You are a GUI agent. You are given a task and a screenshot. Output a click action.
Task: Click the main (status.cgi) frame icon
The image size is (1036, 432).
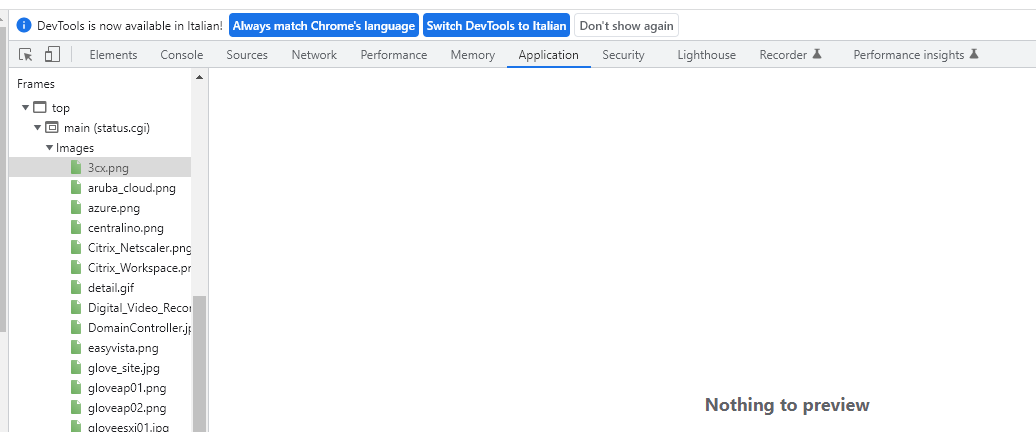tap(52, 128)
